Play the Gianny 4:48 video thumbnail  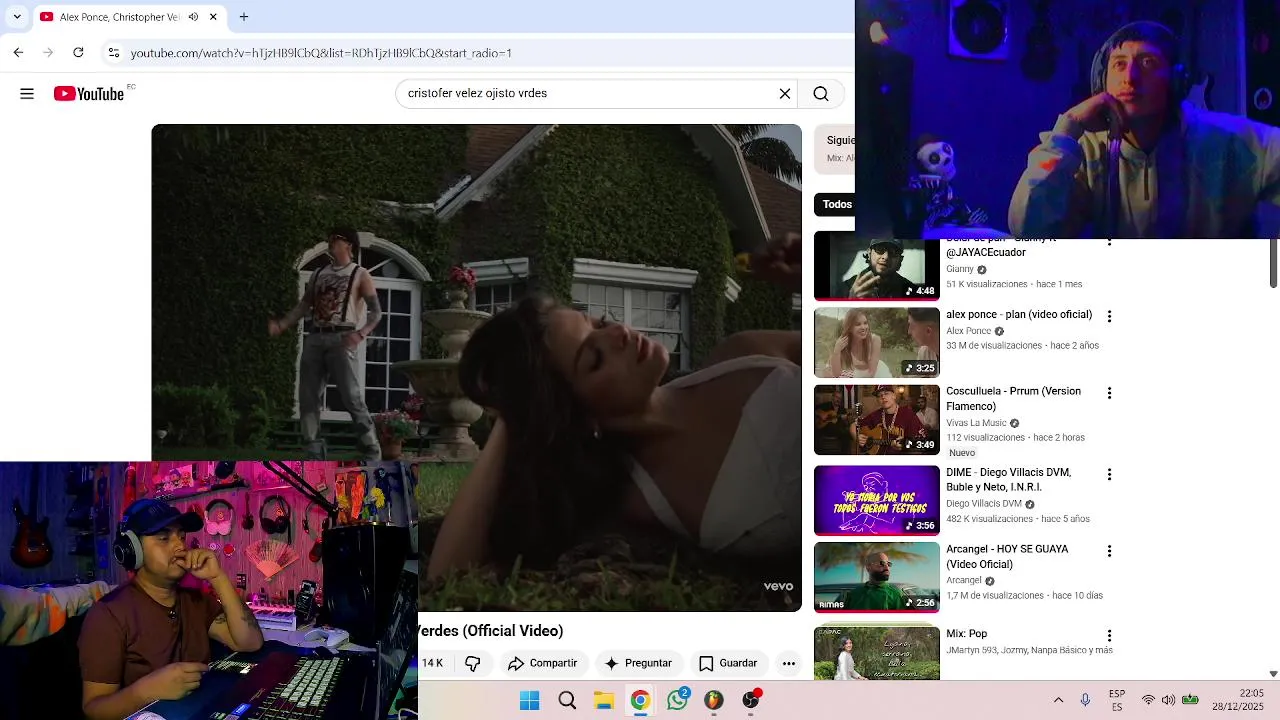(877, 268)
